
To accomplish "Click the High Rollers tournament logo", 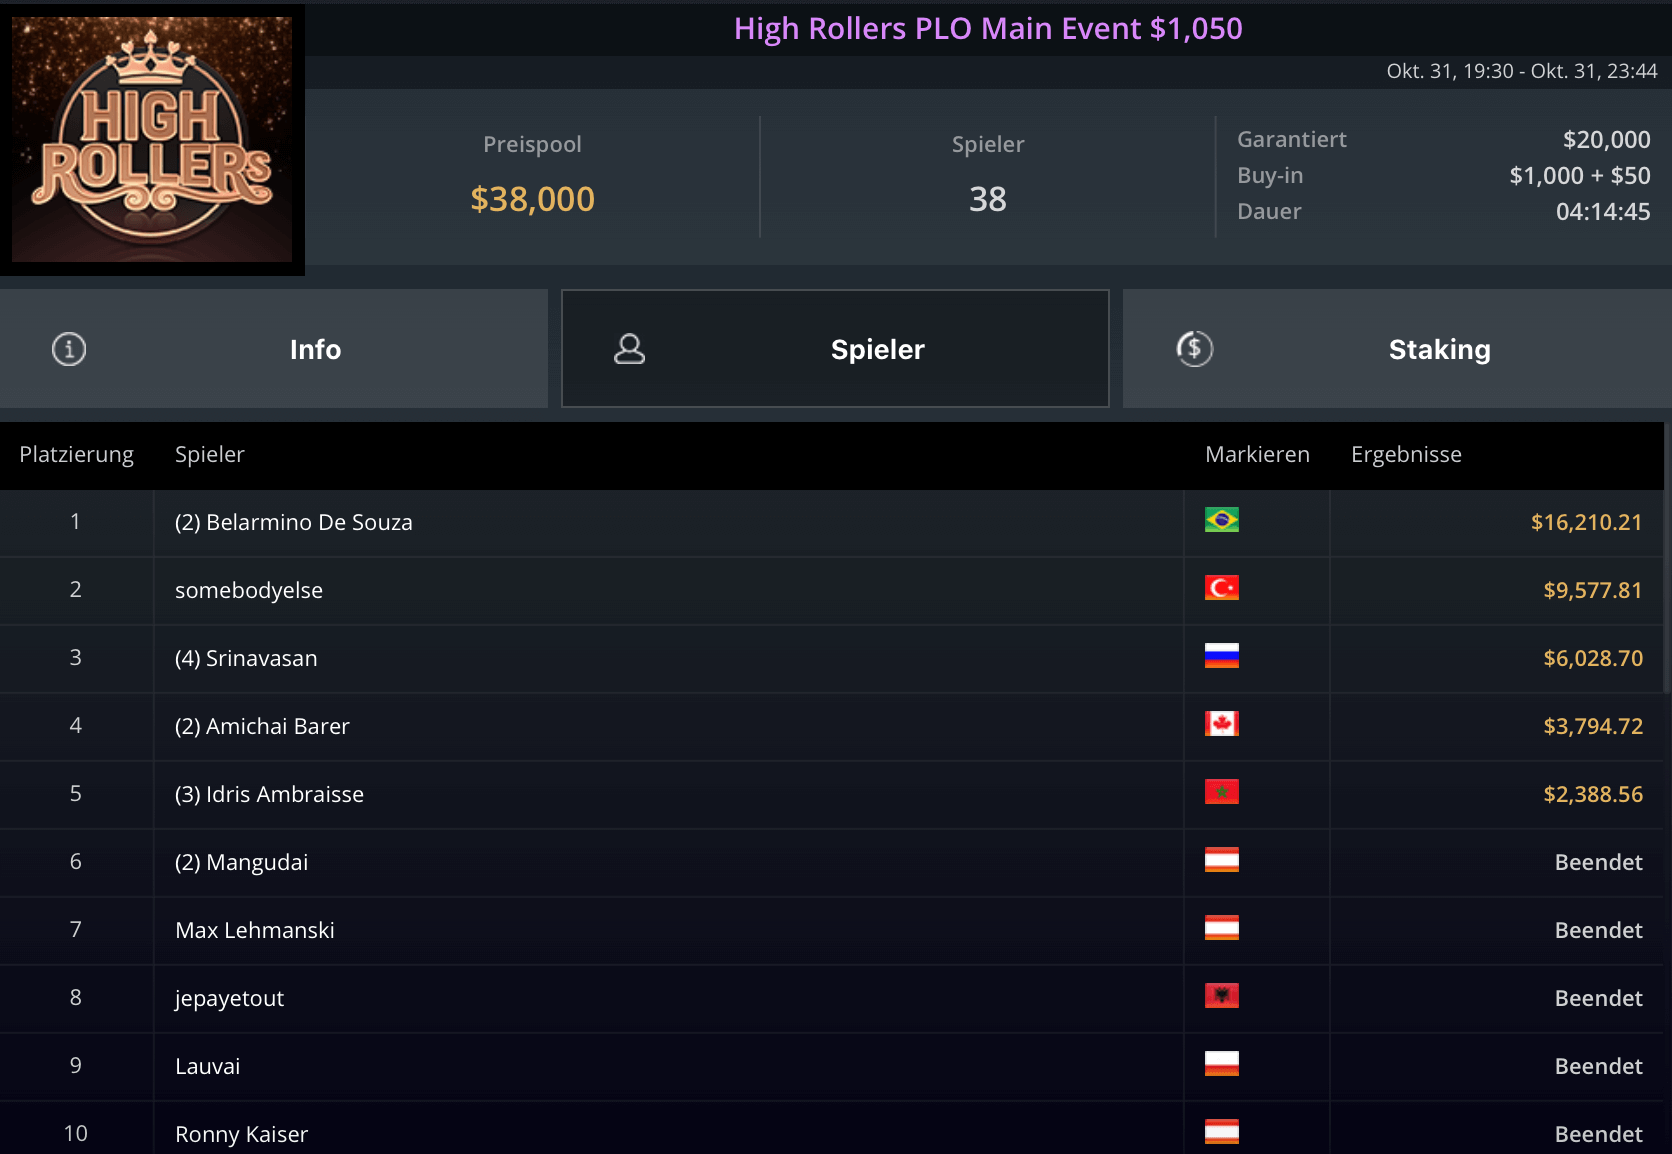I will (152, 138).
